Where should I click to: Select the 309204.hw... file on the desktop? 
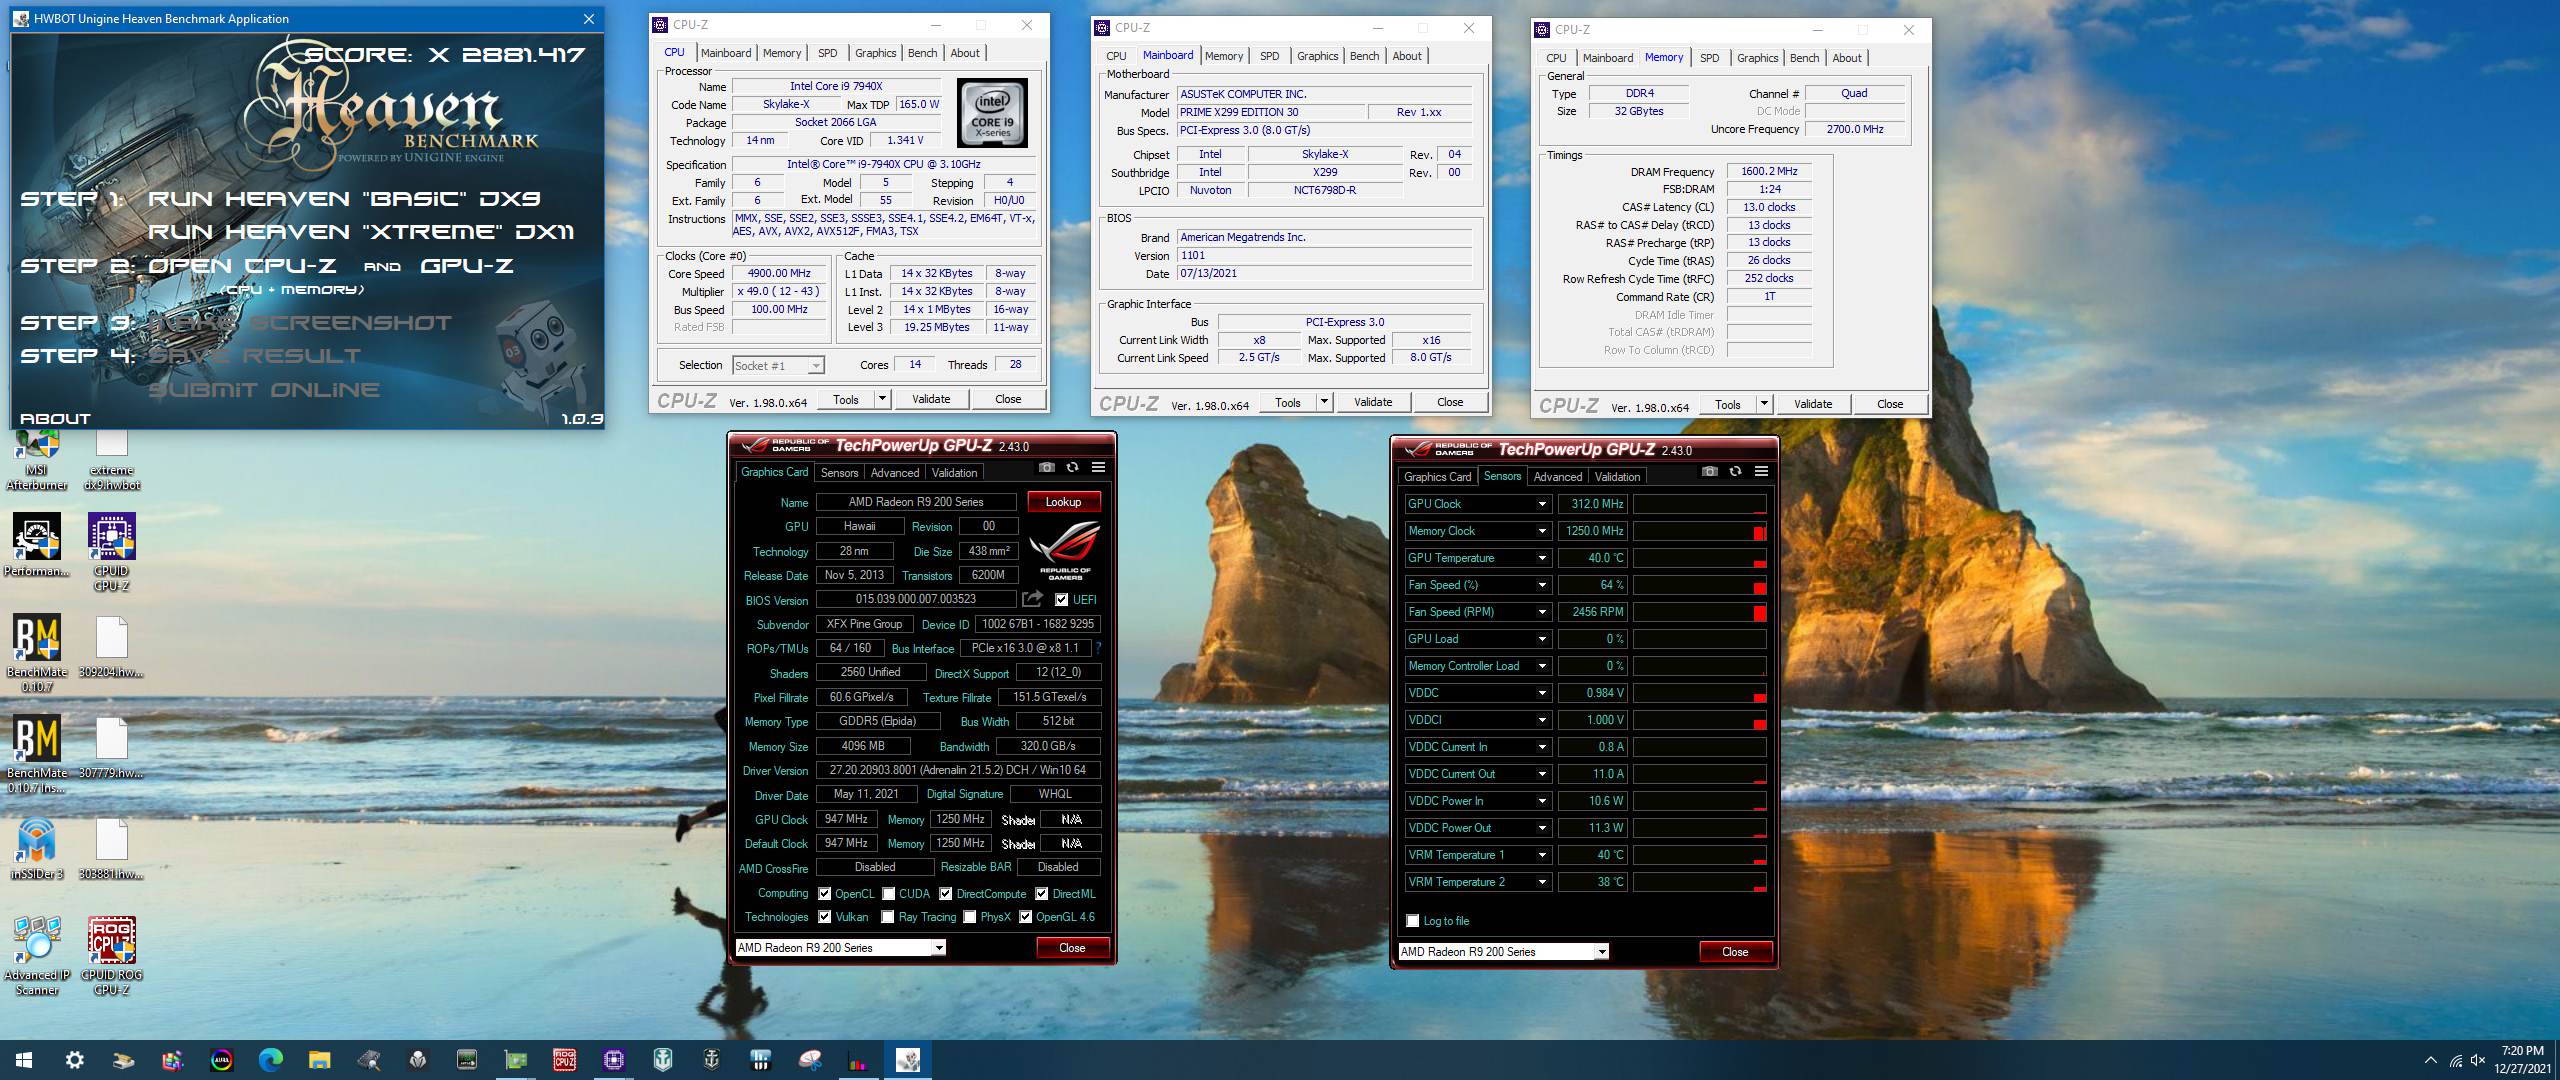click(111, 649)
